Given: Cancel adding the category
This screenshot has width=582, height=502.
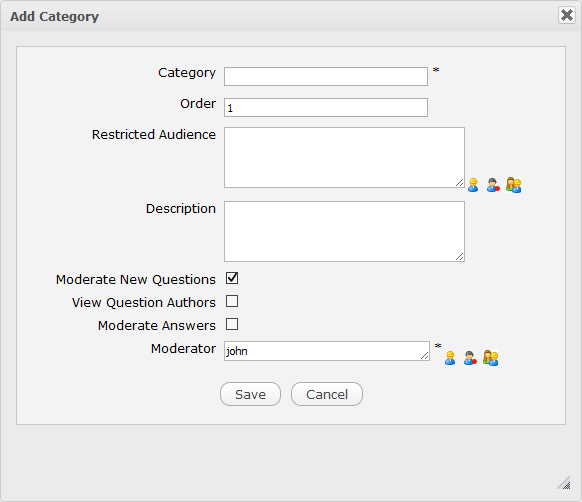Looking at the screenshot, I should (x=327, y=394).
